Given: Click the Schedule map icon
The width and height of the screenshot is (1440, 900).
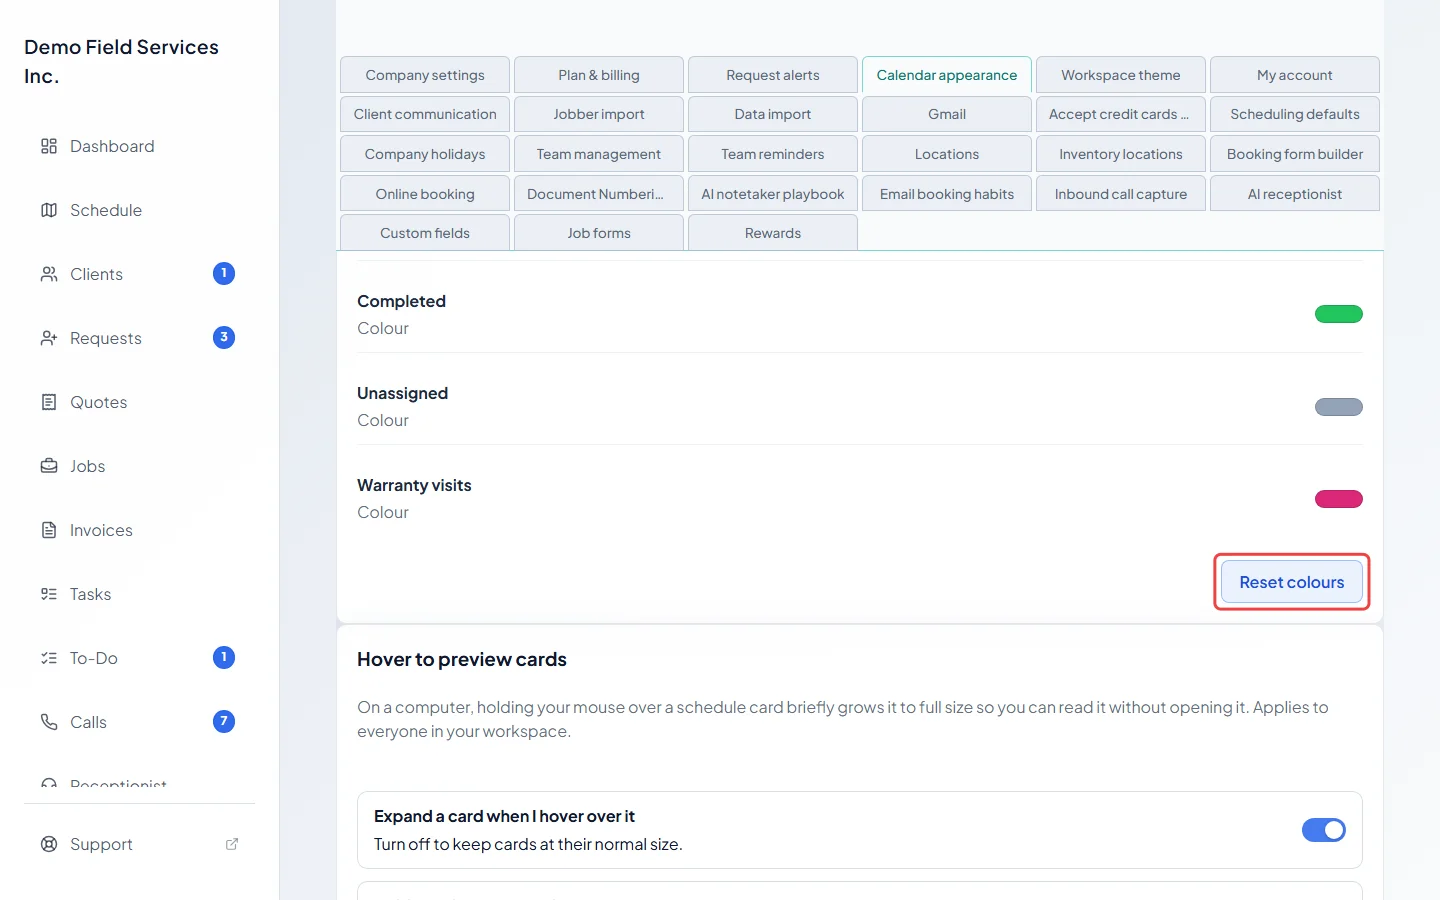Looking at the screenshot, I should [49, 210].
